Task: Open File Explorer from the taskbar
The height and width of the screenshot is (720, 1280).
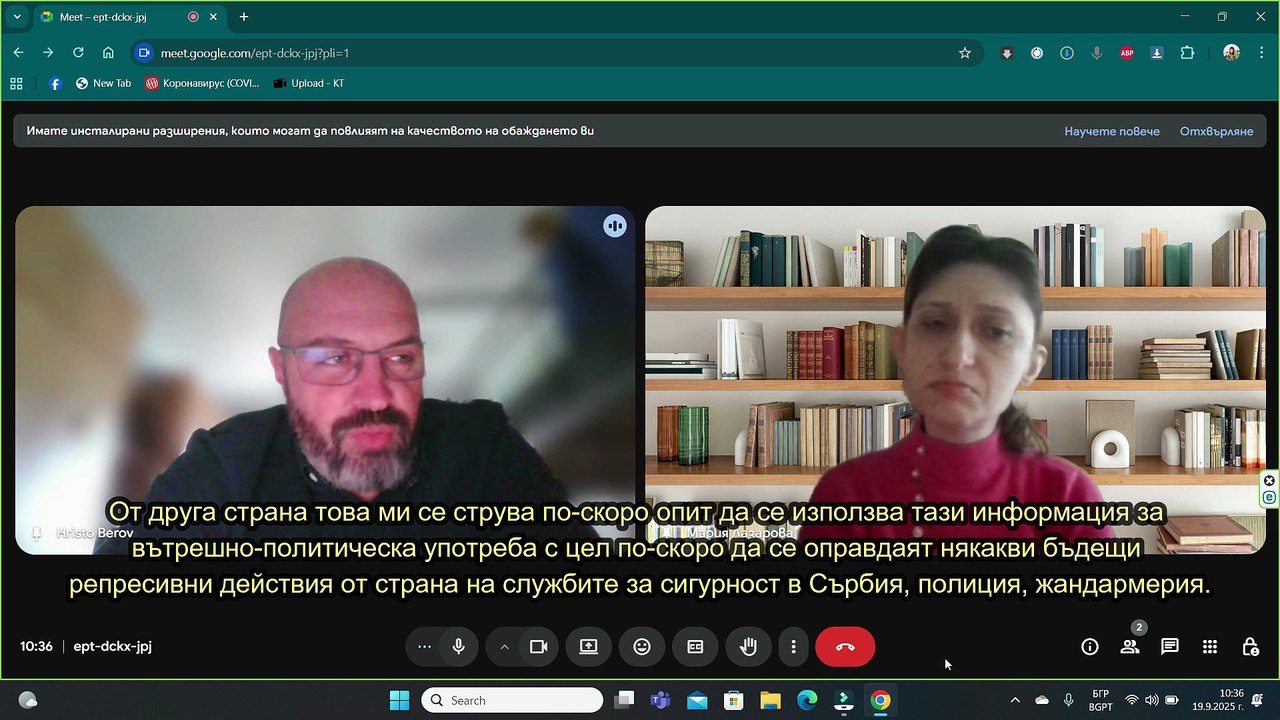Action: click(x=770, y=700)
